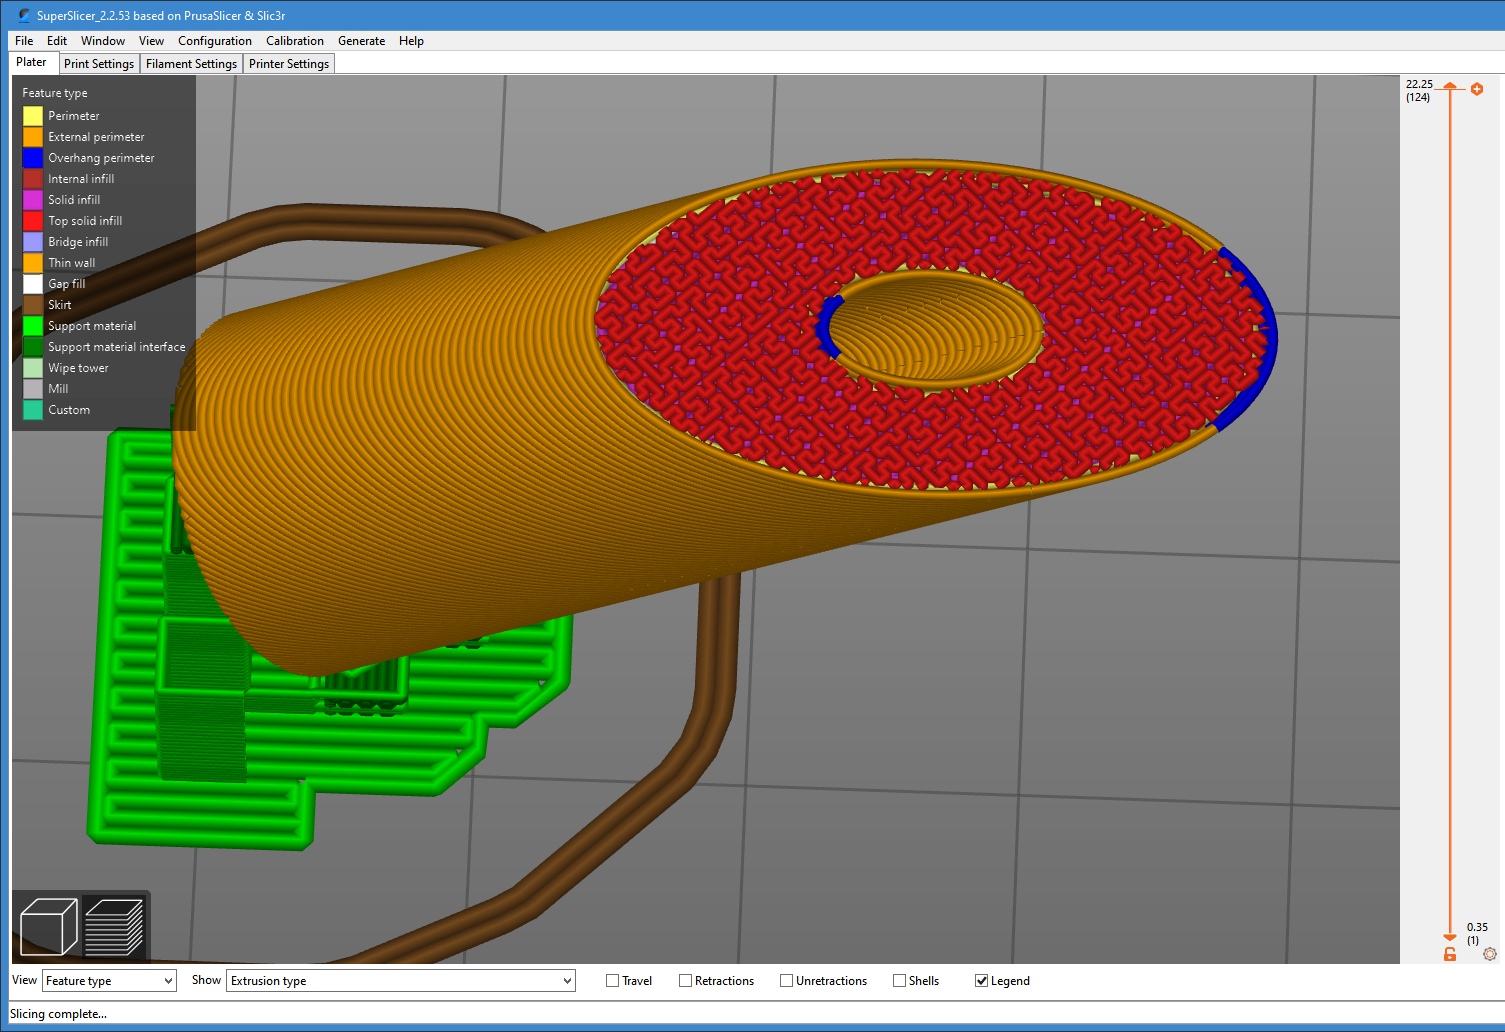The width and height of the screenshot is (1505, 1032).
Task: Click the lower layer slider thumb
Action: point(1450,937)
